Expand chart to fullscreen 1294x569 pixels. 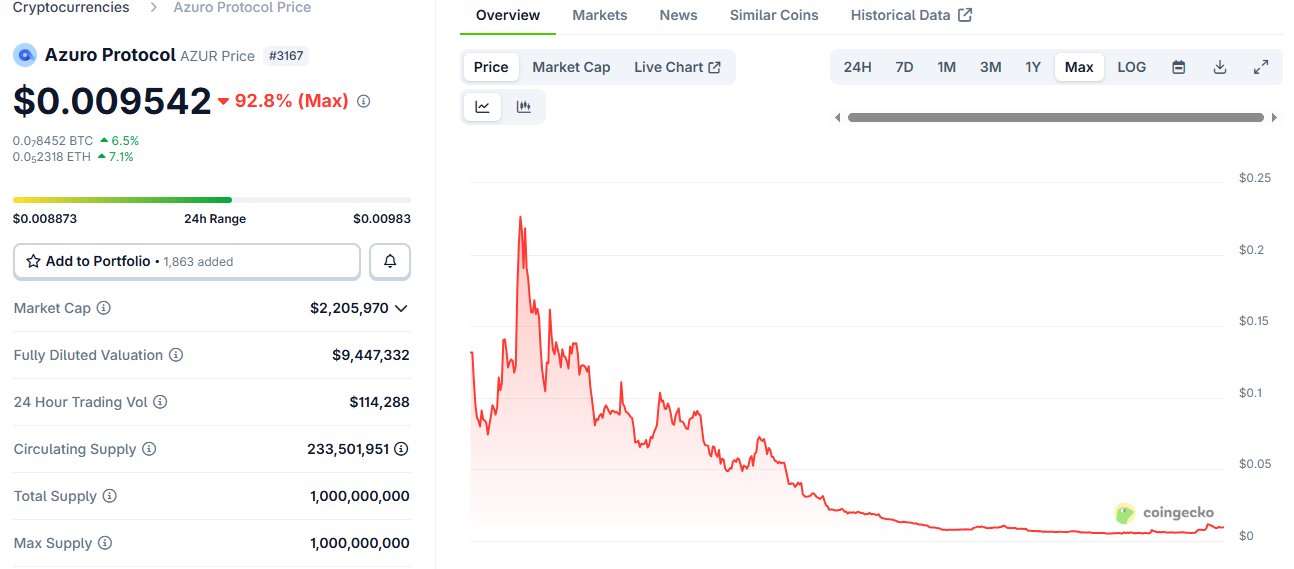point(1261,67)
